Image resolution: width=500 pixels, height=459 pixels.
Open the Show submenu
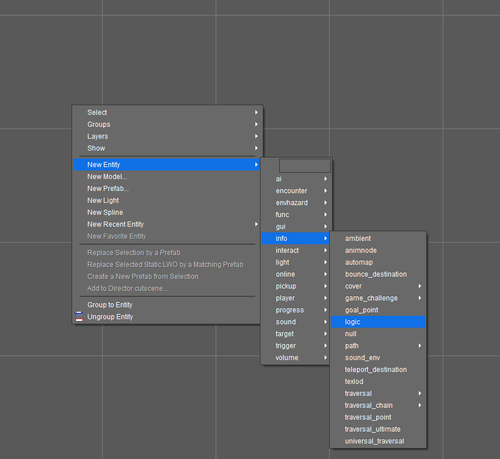coord(166,148)
